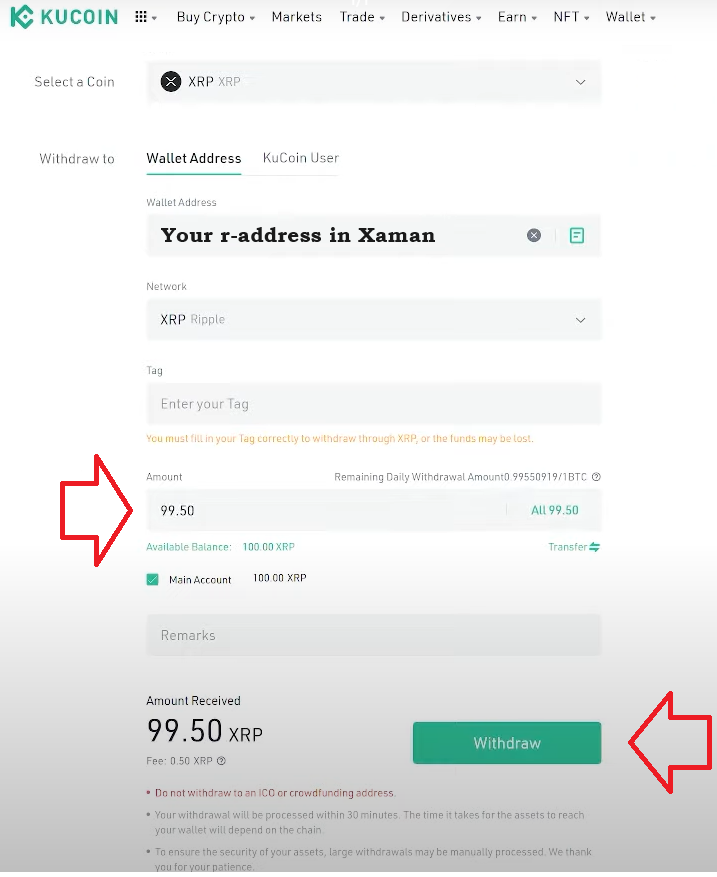This screenshot has height=877, width=717.
Task: Open the address book icon
Action: point(577,235)
